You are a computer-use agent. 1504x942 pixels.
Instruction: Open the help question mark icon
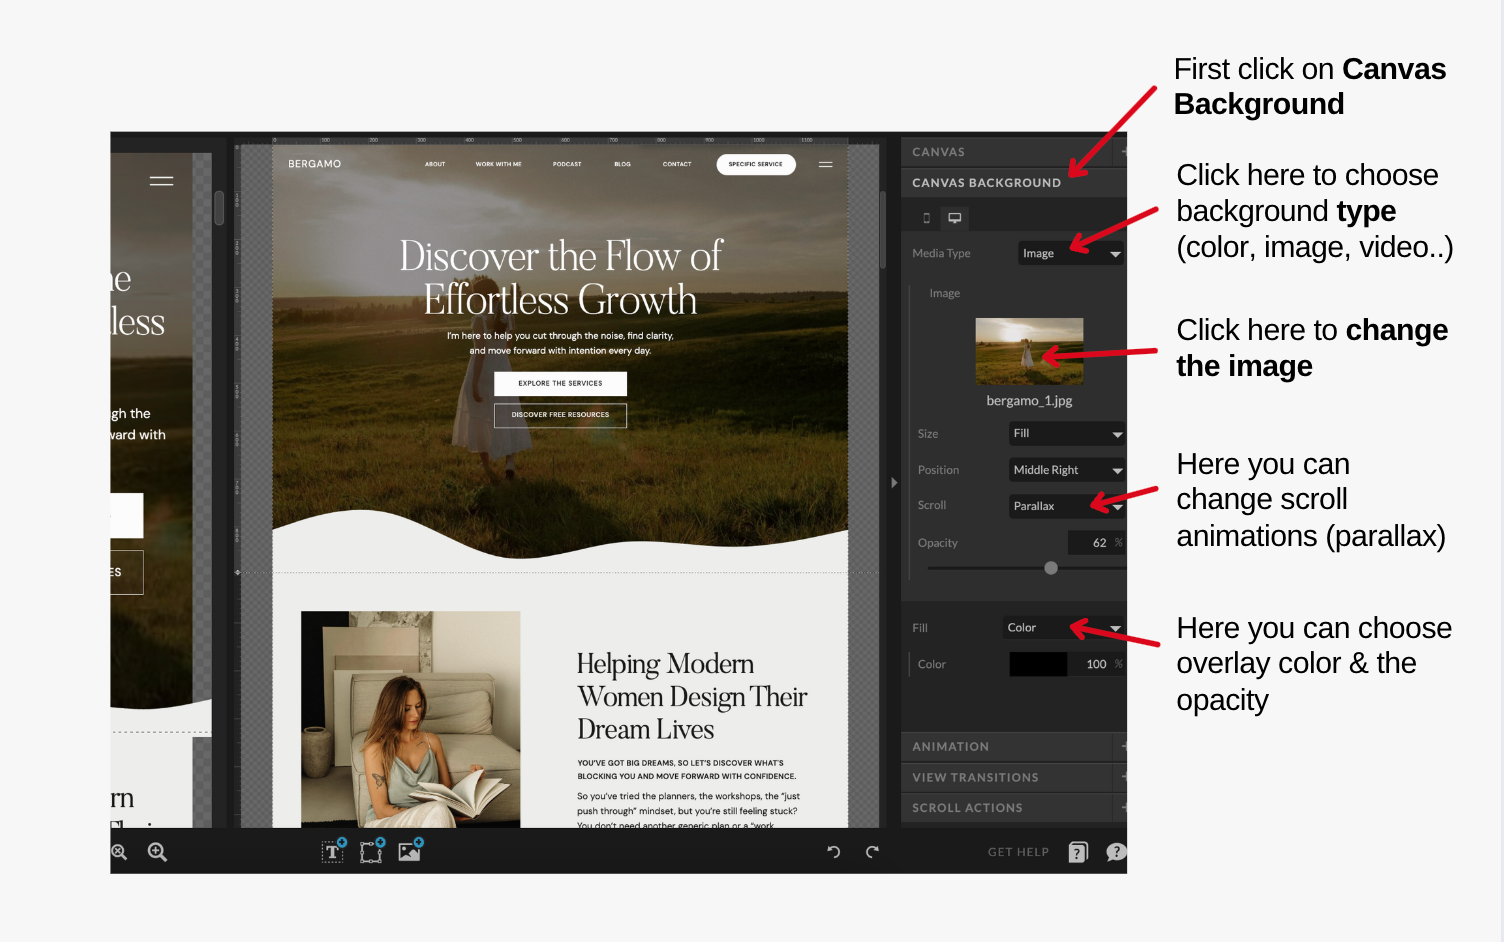[x=1116, y=852]
